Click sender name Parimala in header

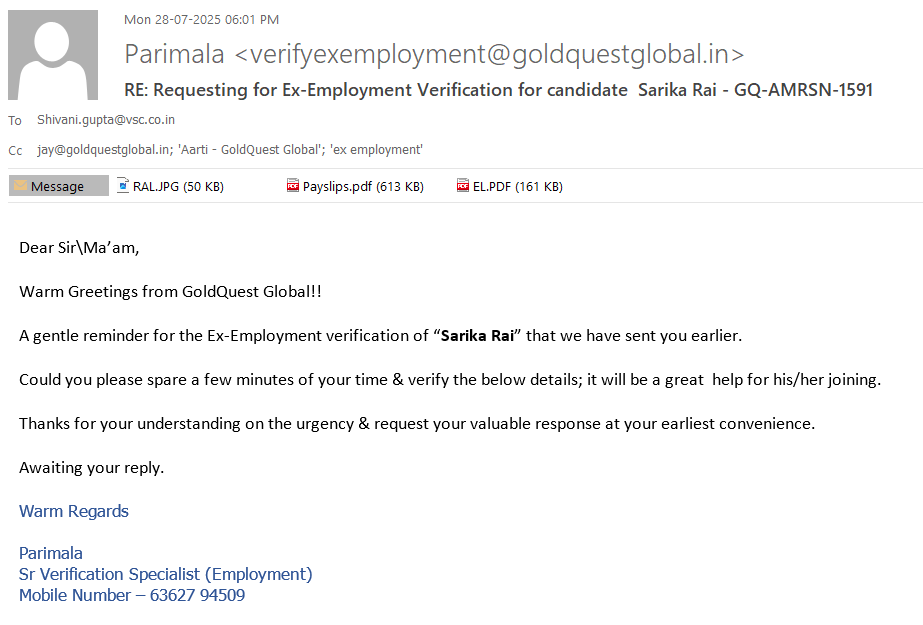tap(176, 54)
